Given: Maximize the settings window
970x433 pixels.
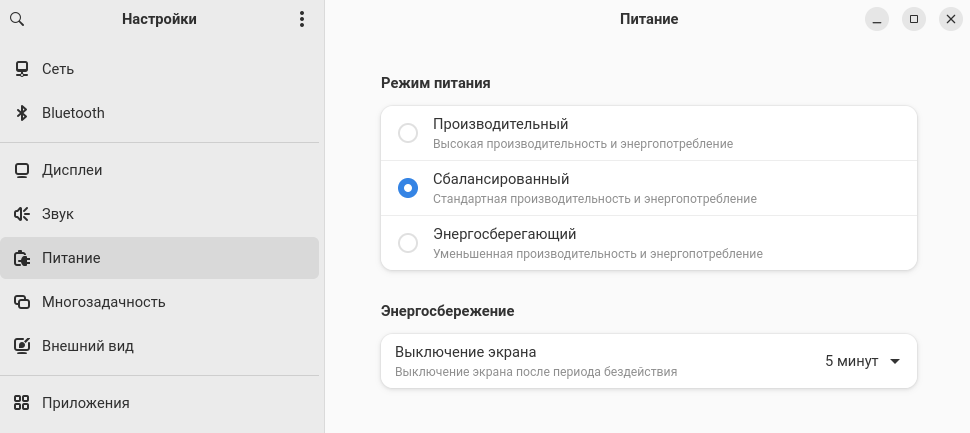Looking at the screenshot, I should coord(913,19).
